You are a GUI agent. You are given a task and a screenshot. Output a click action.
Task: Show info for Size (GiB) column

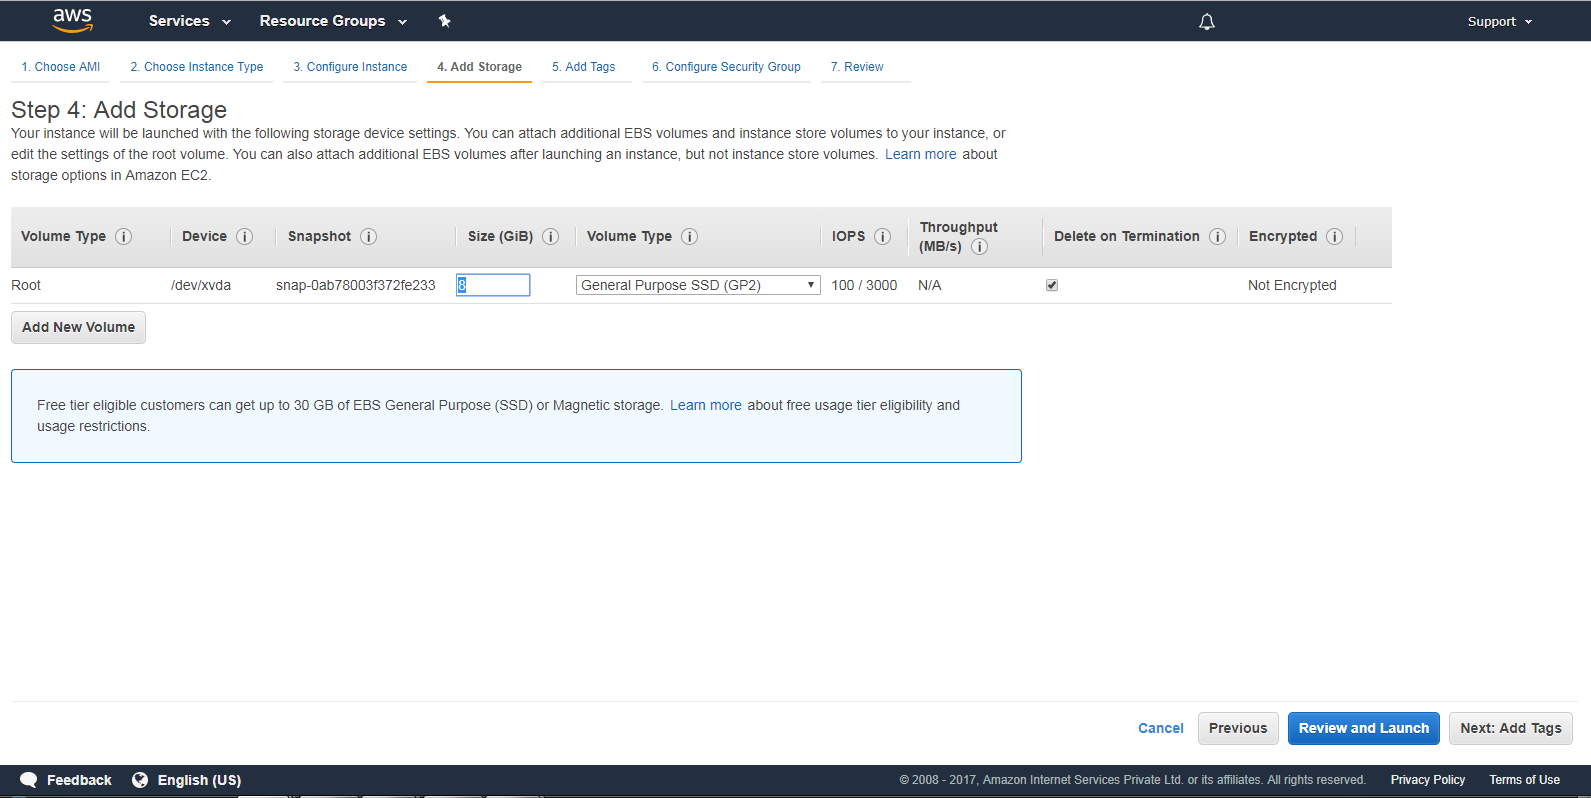click(550, 237)
